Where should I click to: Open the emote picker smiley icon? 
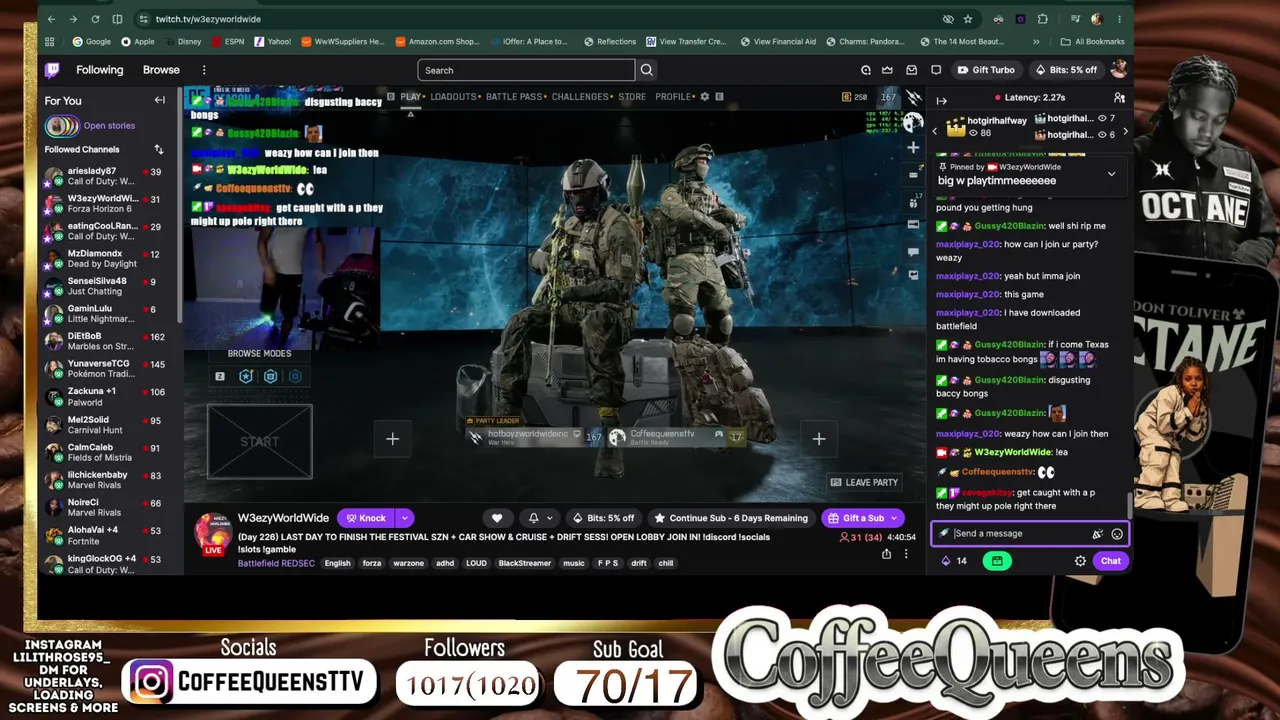[1117, 534]
